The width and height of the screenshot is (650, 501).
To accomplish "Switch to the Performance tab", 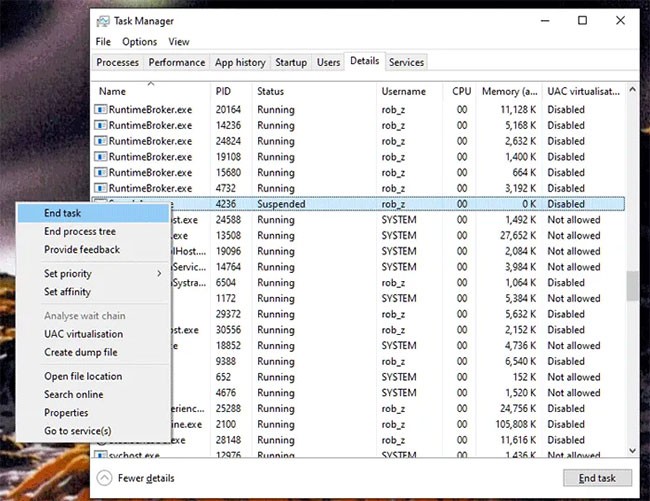I will point(176,62).
